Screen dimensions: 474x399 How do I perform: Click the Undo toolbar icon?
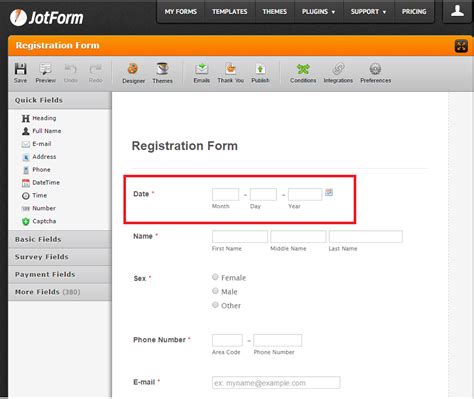point(71,73)
